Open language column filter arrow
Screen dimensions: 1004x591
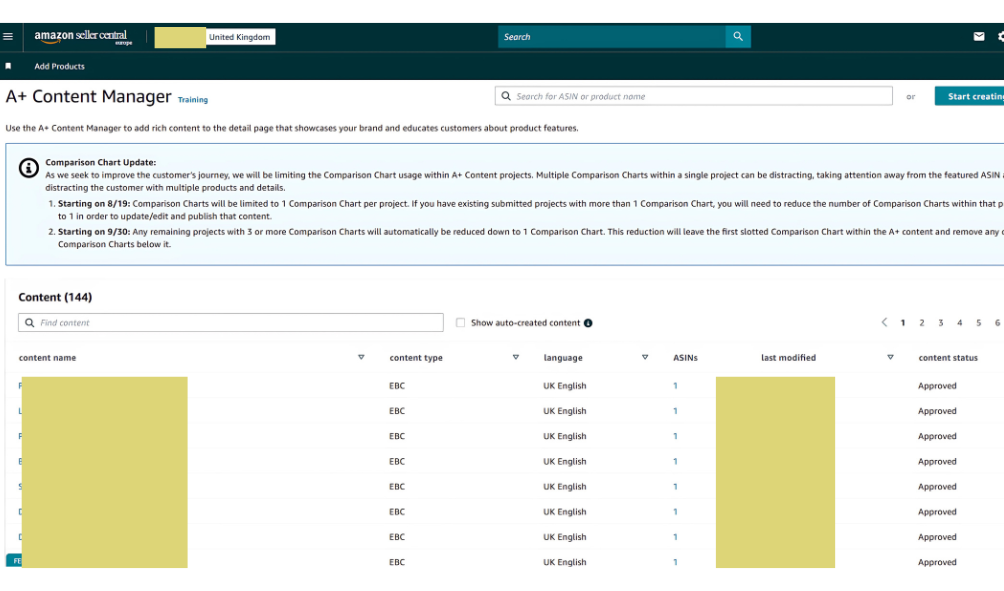click(645, 357)
